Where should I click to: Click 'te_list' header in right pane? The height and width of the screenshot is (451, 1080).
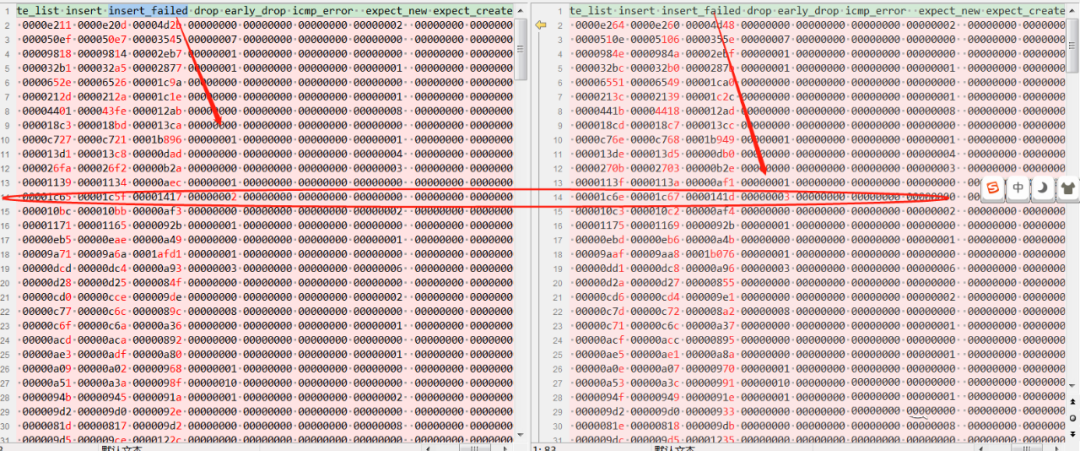(x=590, y=11)
